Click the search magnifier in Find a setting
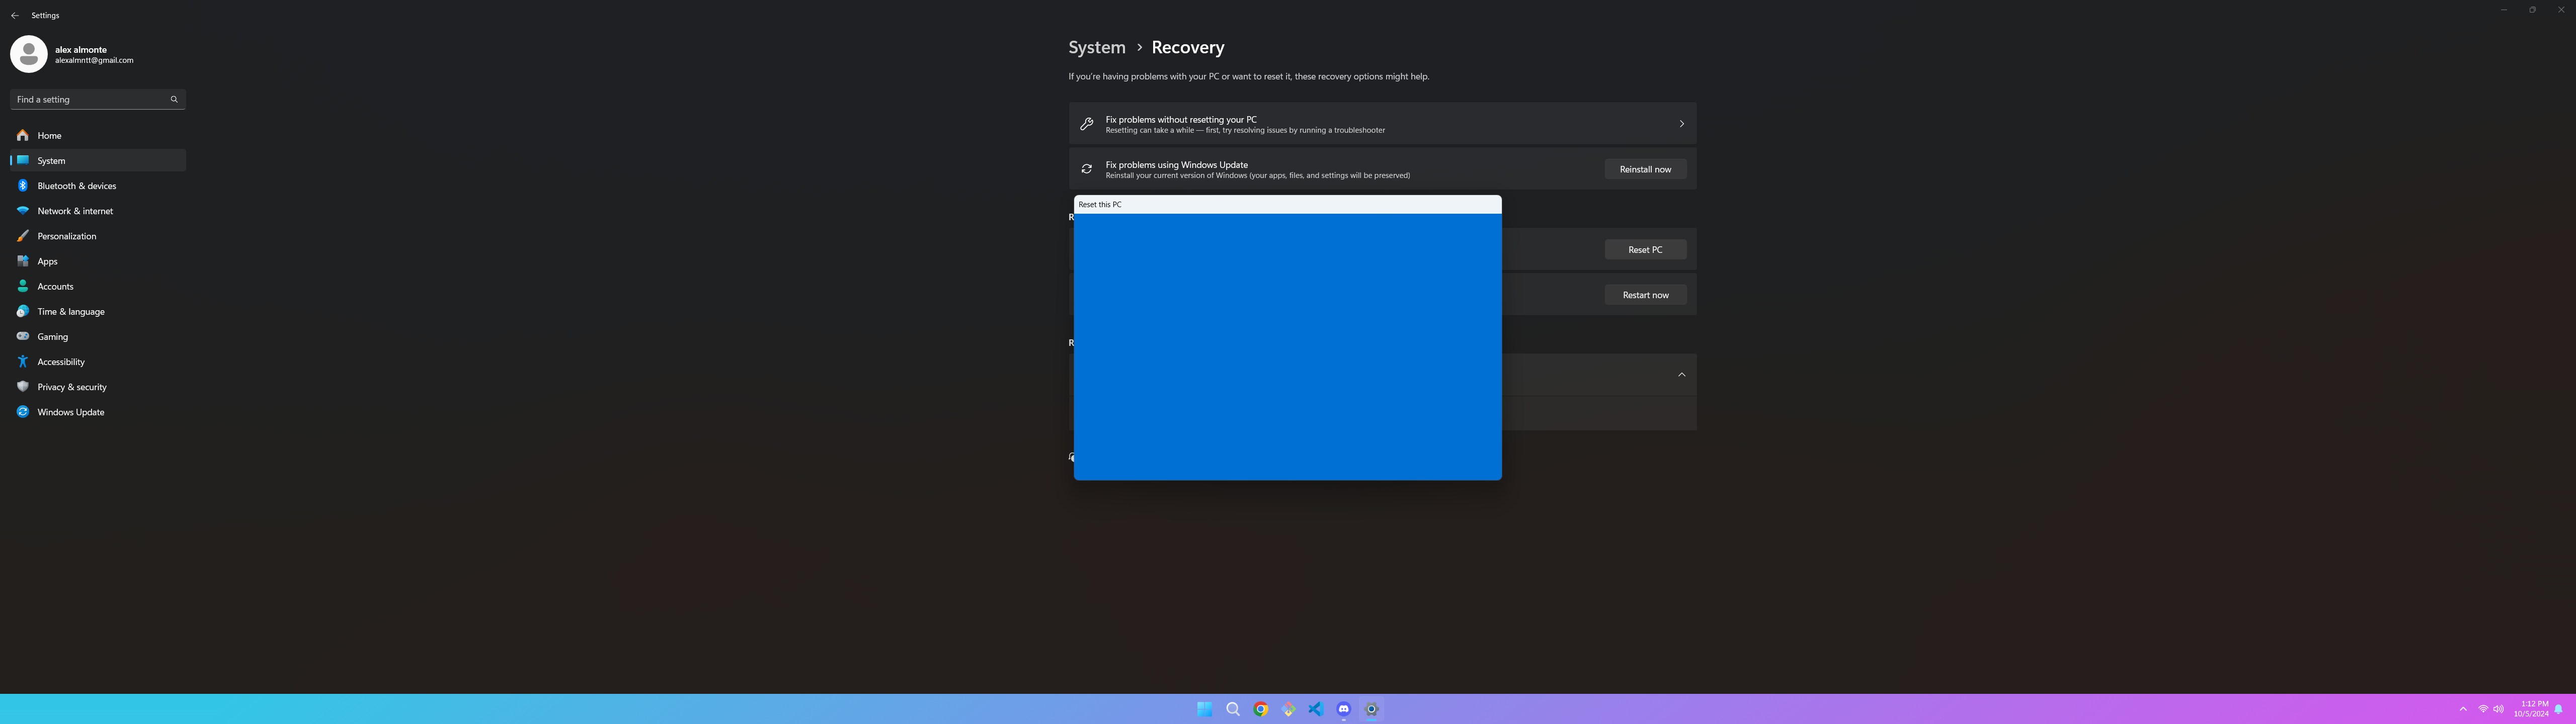The width and height of the screenshot is (2576, 724). (x=174, y=99)
